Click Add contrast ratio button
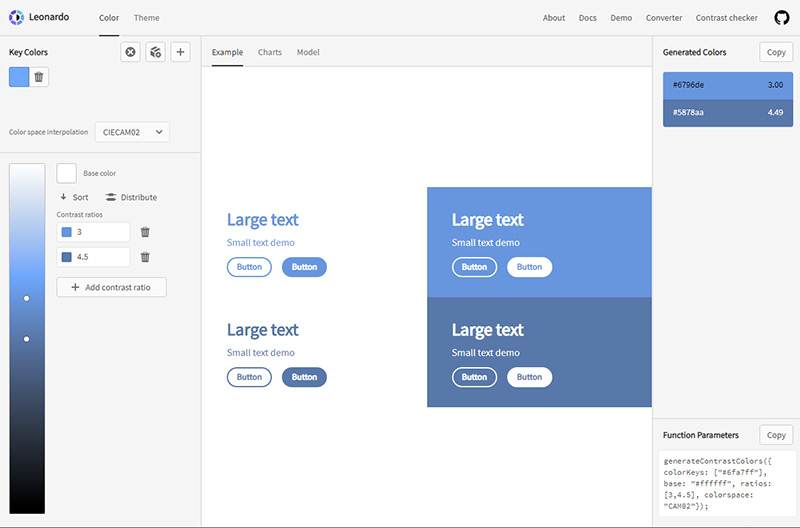Viewport: 800px width, 528px height. (x=111, y=287)
